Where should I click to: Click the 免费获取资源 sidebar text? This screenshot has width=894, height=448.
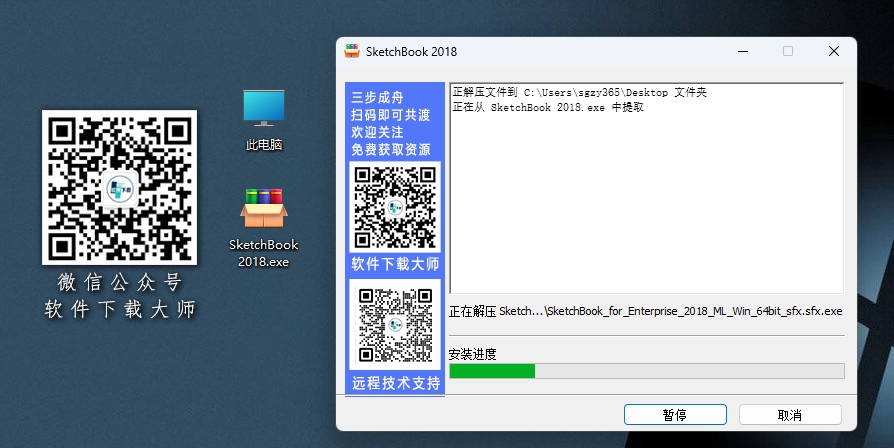point(391,149)
